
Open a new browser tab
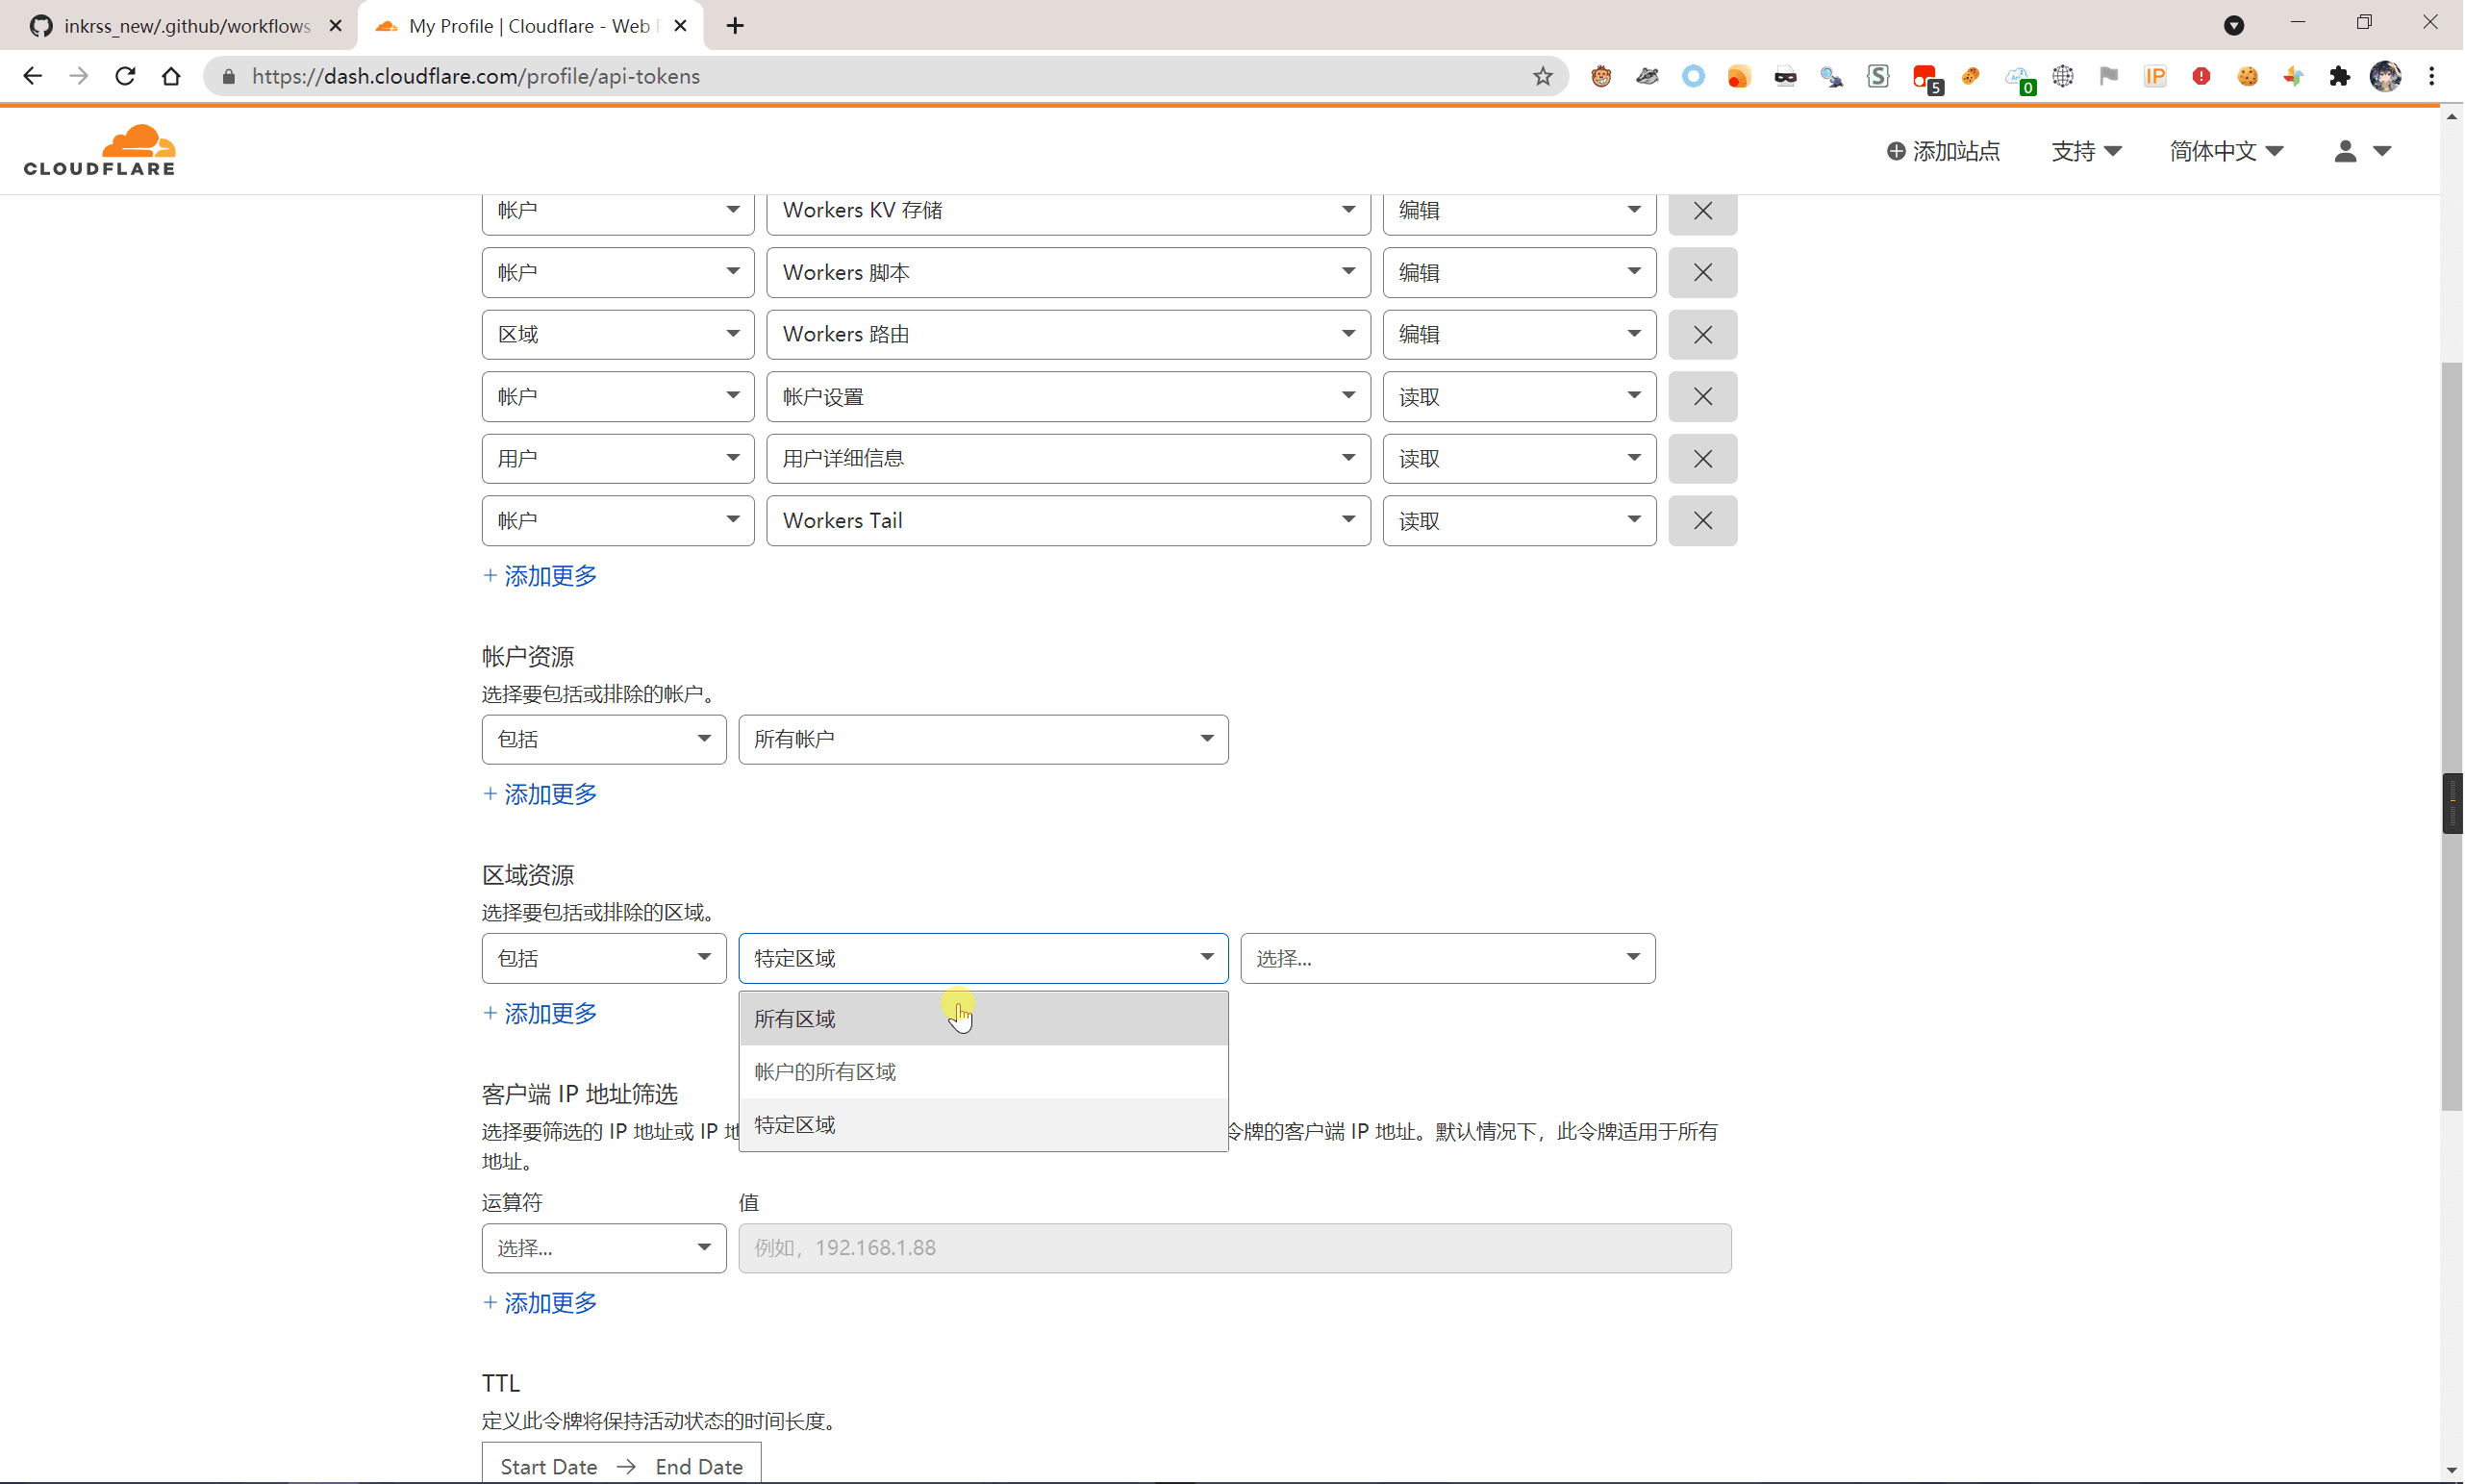point(735,26)
